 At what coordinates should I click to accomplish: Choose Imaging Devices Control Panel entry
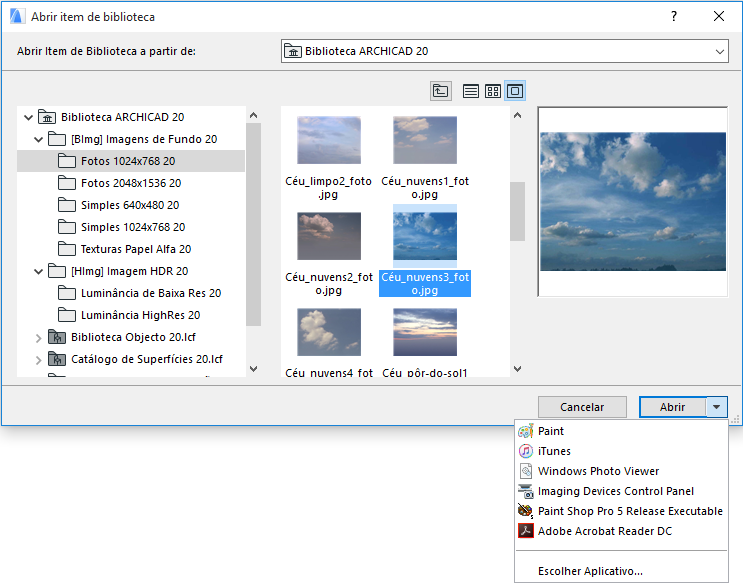pyautogui.click(x=622, y=491)
